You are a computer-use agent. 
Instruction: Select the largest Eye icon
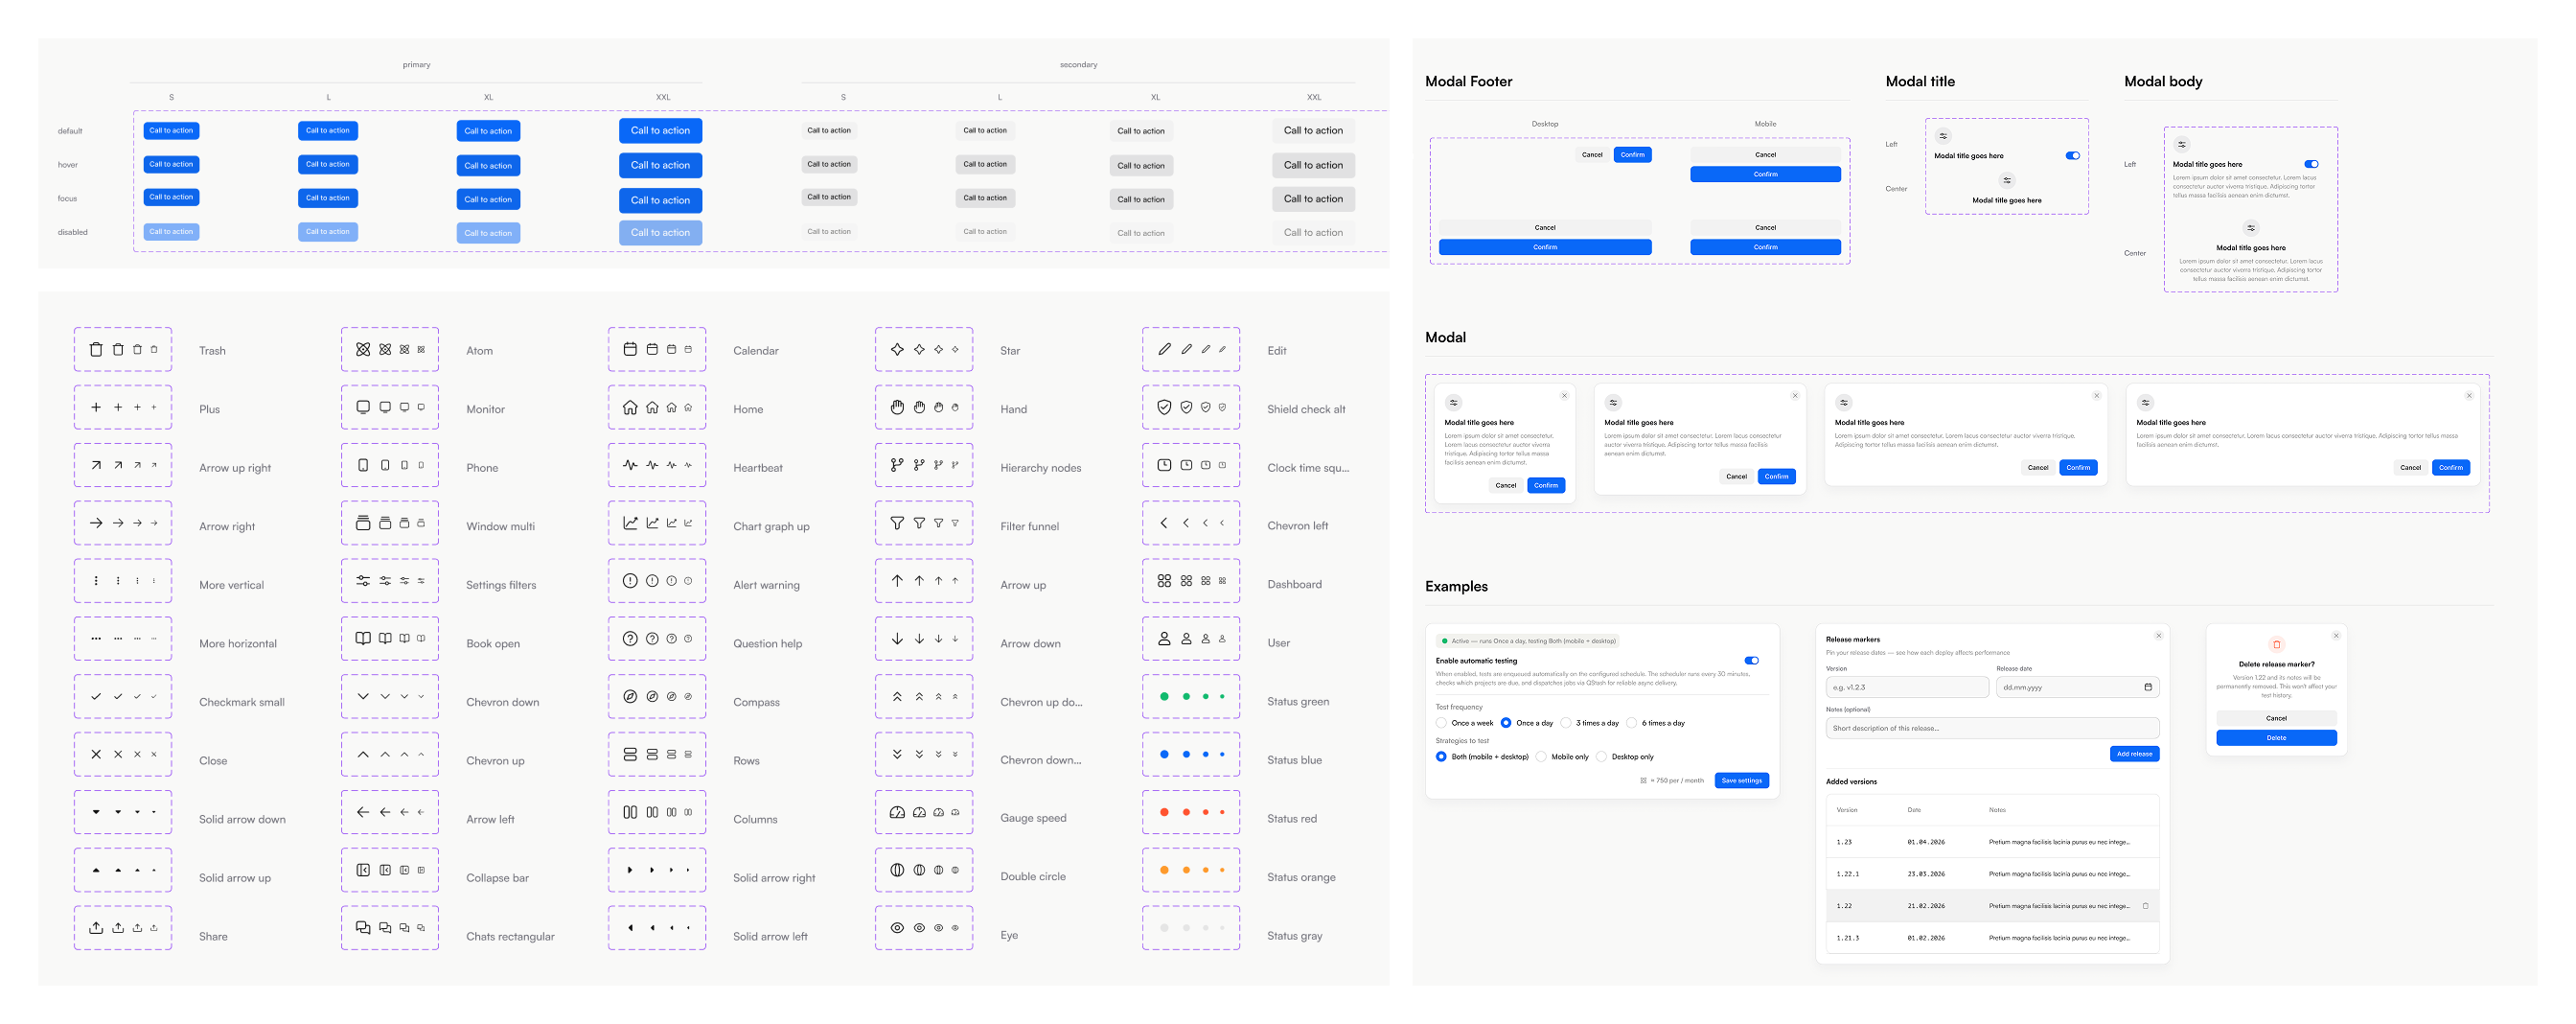[x=897, y=928]
